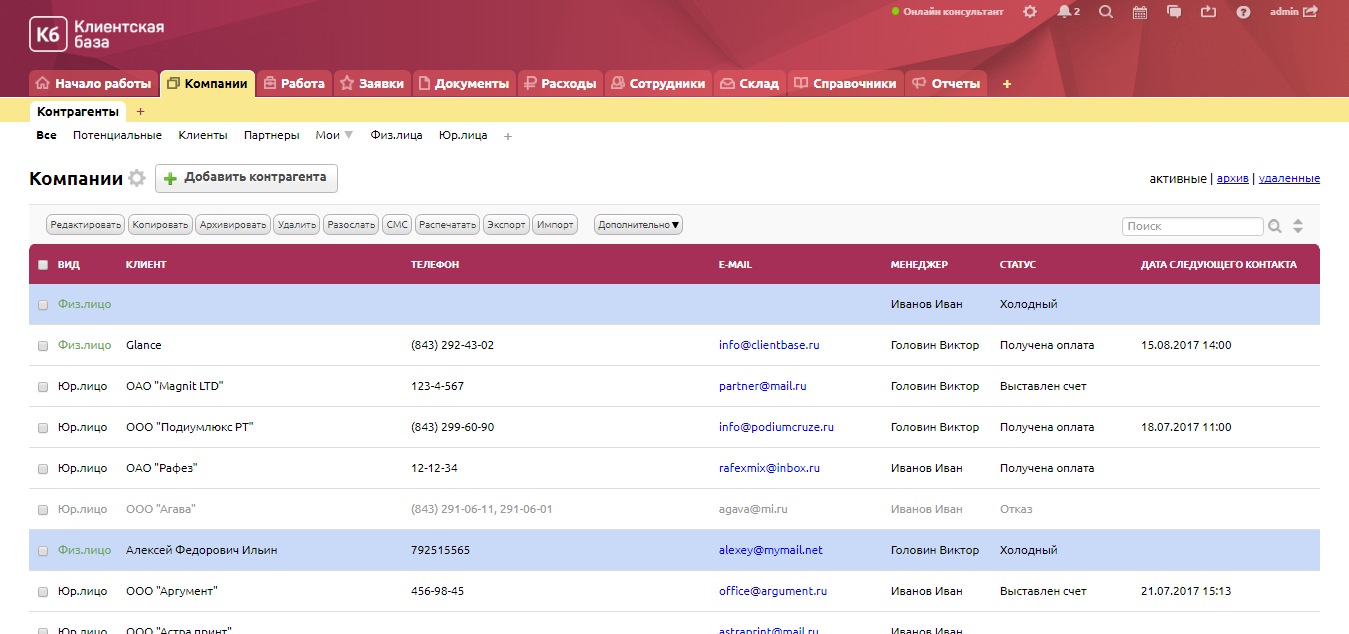Open the архив link

point(1232,178)
